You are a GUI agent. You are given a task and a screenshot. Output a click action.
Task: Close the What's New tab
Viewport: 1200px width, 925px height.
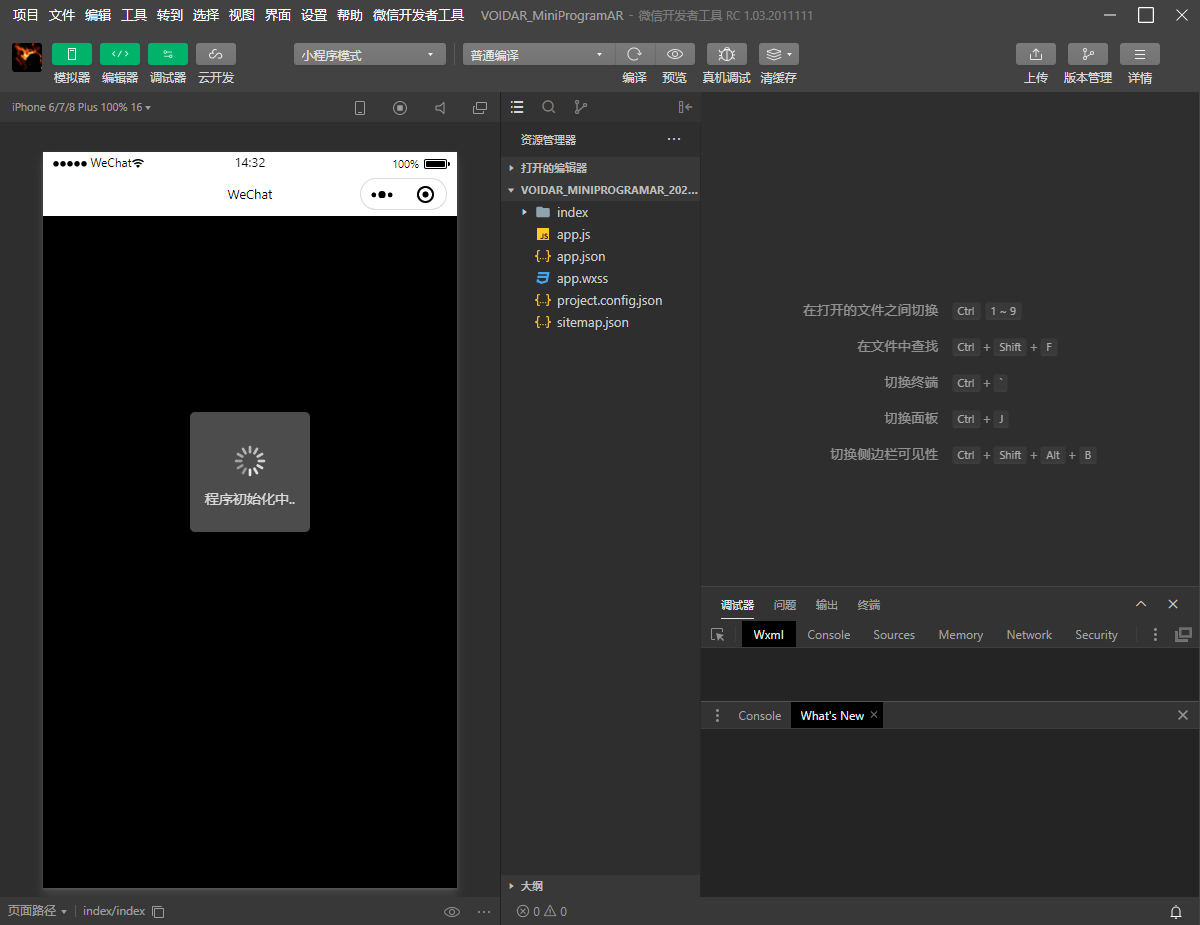coord(874,715)
